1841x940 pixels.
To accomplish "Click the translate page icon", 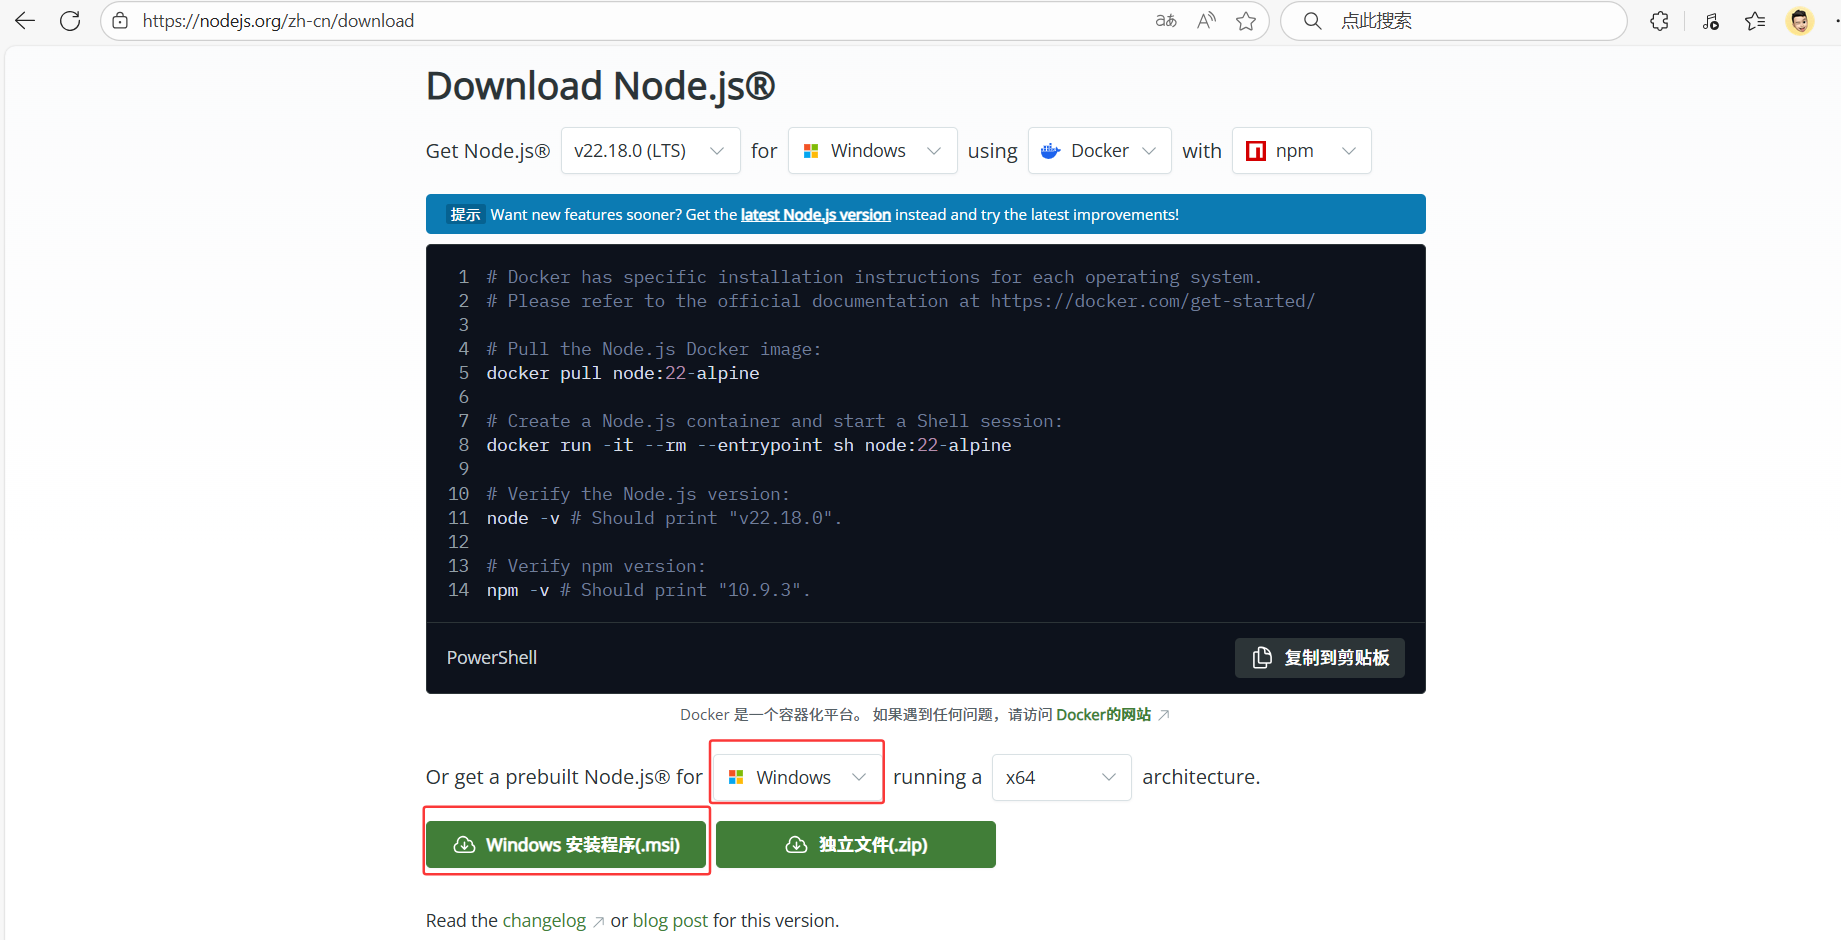I will tap(1166, 21).
